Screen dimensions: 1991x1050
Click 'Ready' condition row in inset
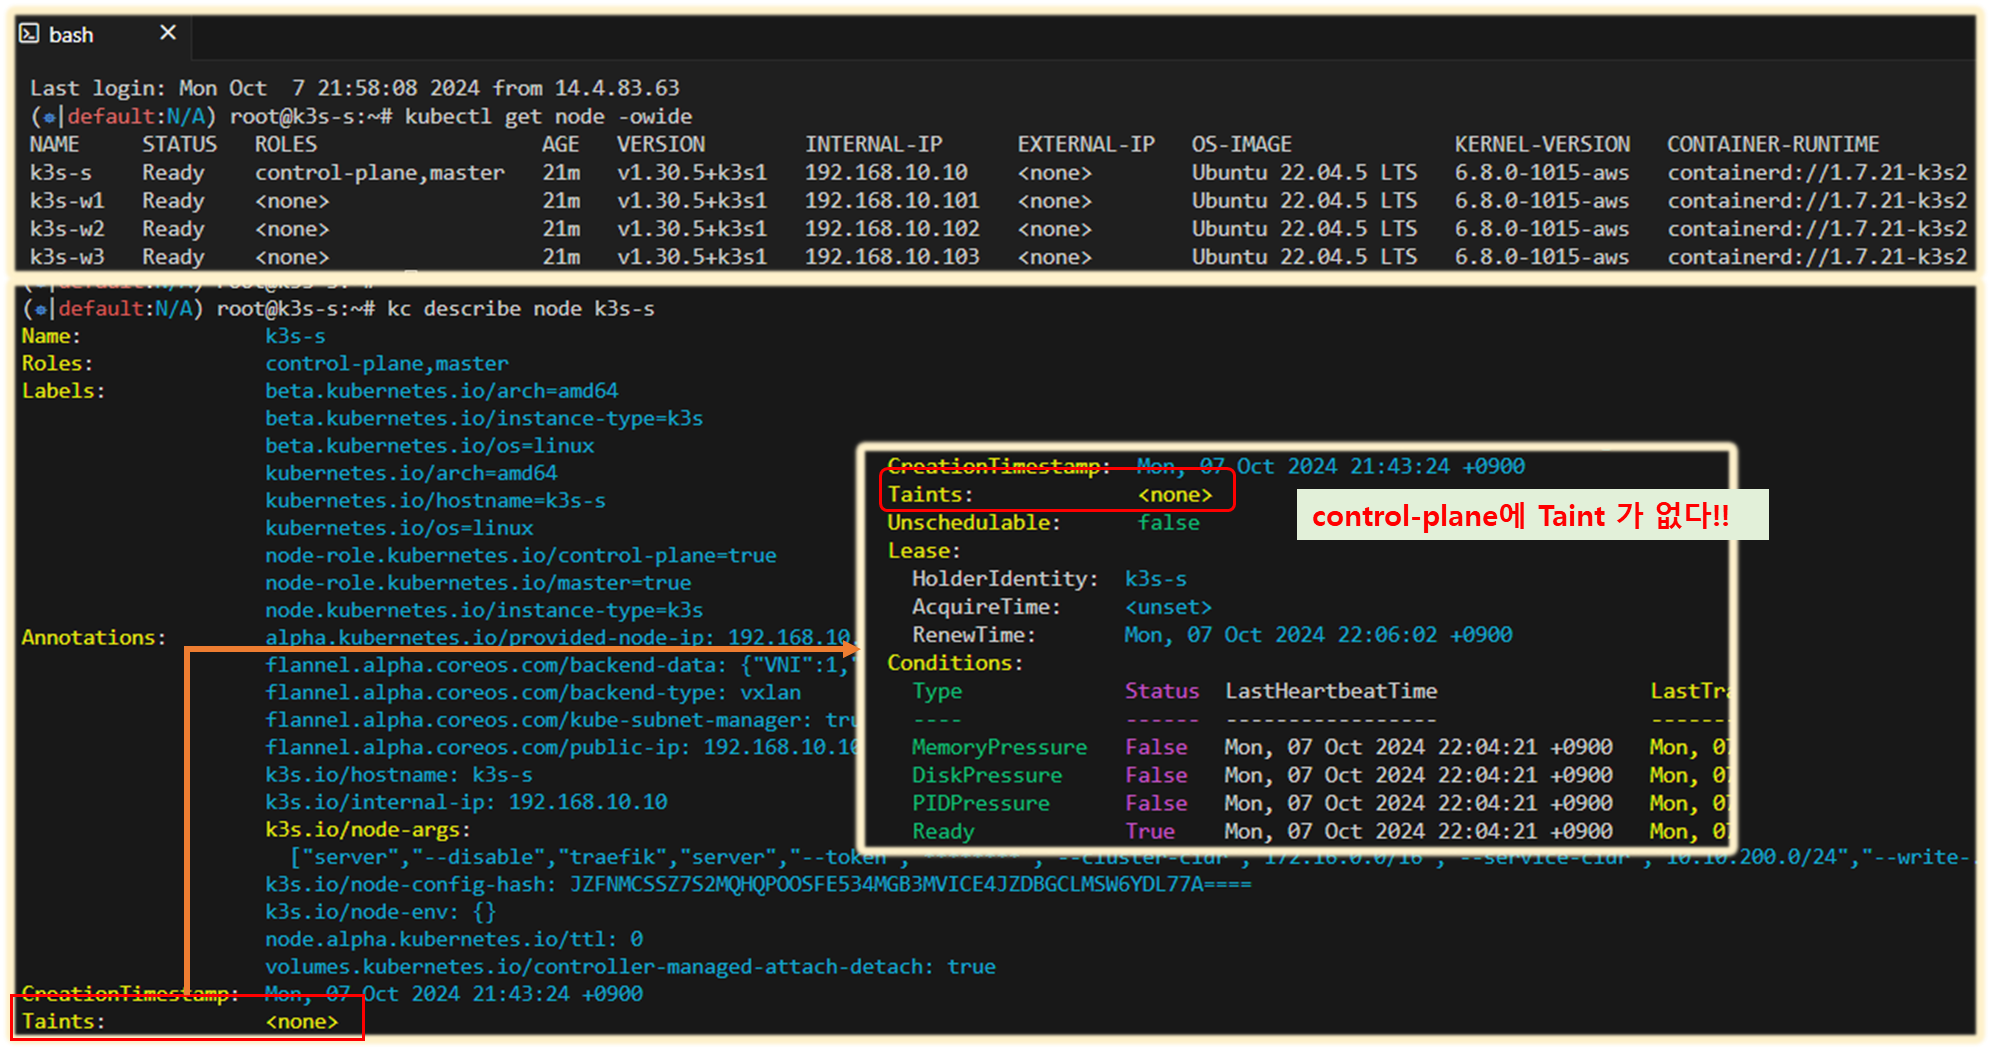point(1320,831)
